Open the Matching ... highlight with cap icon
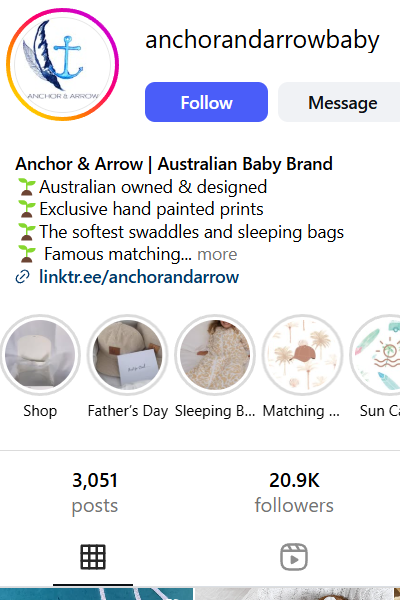This screenshot has height=600, width=400. [x=302, y=355]
